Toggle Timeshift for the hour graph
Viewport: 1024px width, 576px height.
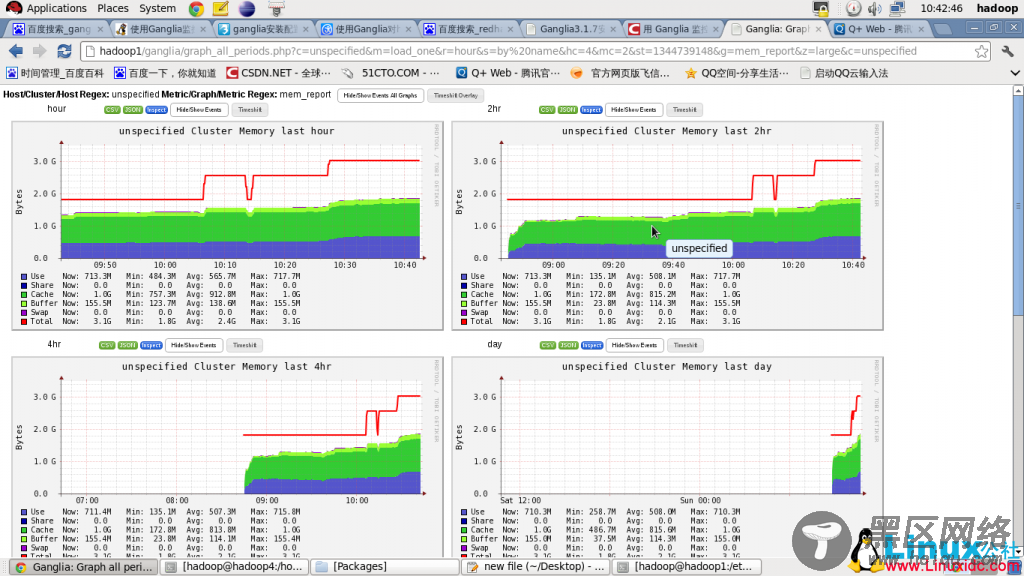[249, 110]
